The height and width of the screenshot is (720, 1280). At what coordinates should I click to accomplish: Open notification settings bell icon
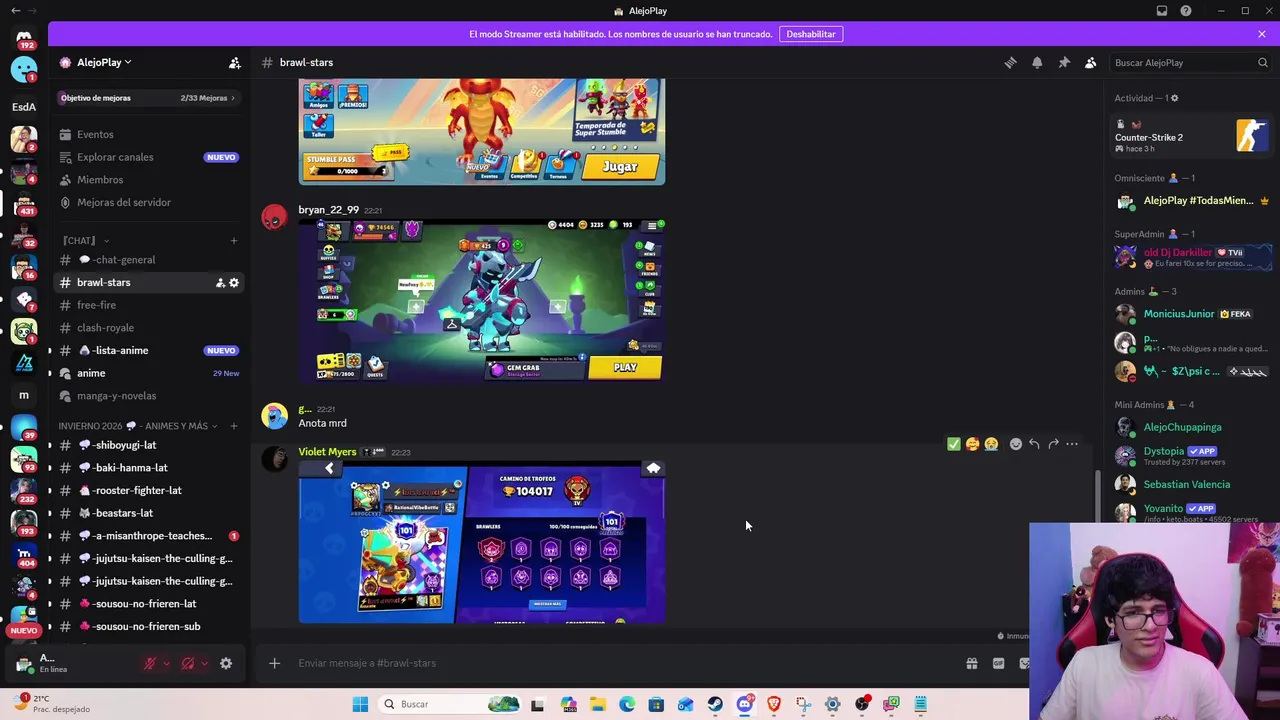click(x=1037, y=62)
